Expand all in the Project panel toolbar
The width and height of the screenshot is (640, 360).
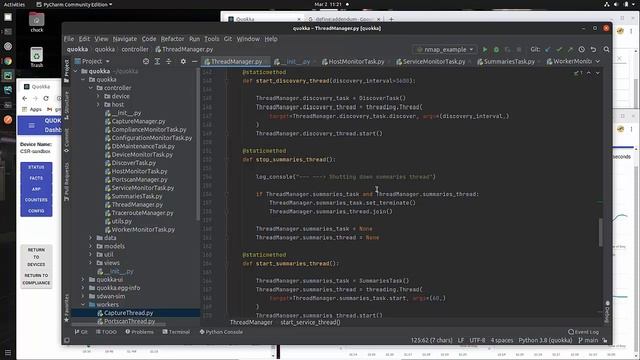(x=157, y=61)
